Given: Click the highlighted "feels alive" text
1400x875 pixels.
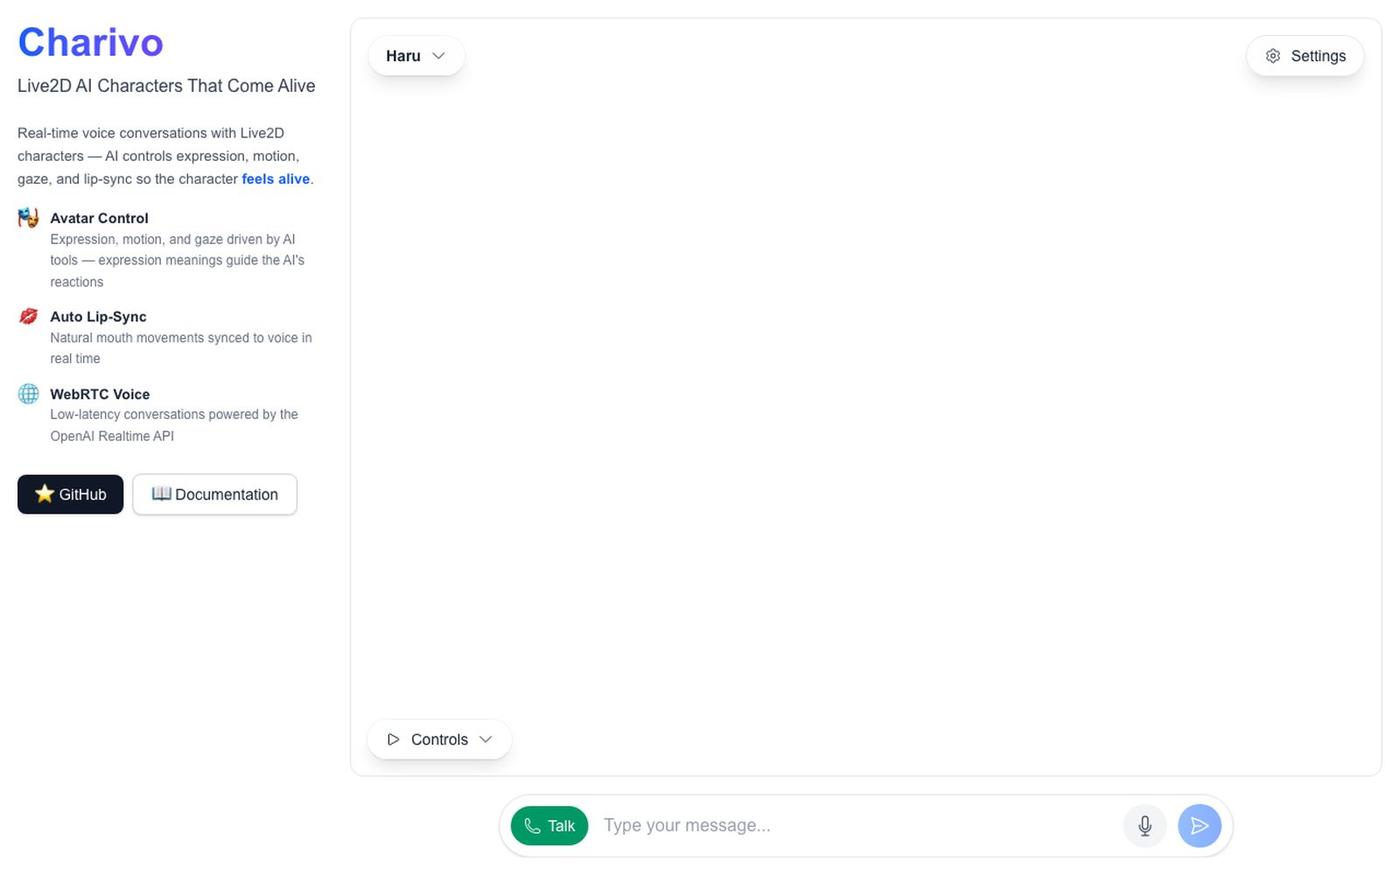Looking at the screenshot, I should tap(276, 179).
